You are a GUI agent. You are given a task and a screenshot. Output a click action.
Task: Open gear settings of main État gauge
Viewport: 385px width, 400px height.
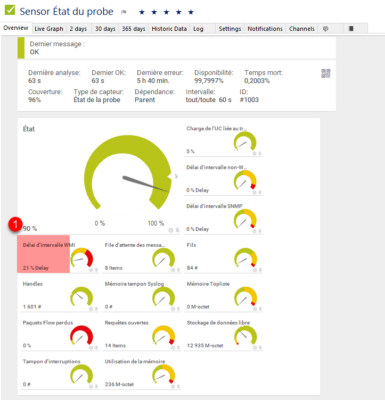pyautogui.click(x=171, y=230)
